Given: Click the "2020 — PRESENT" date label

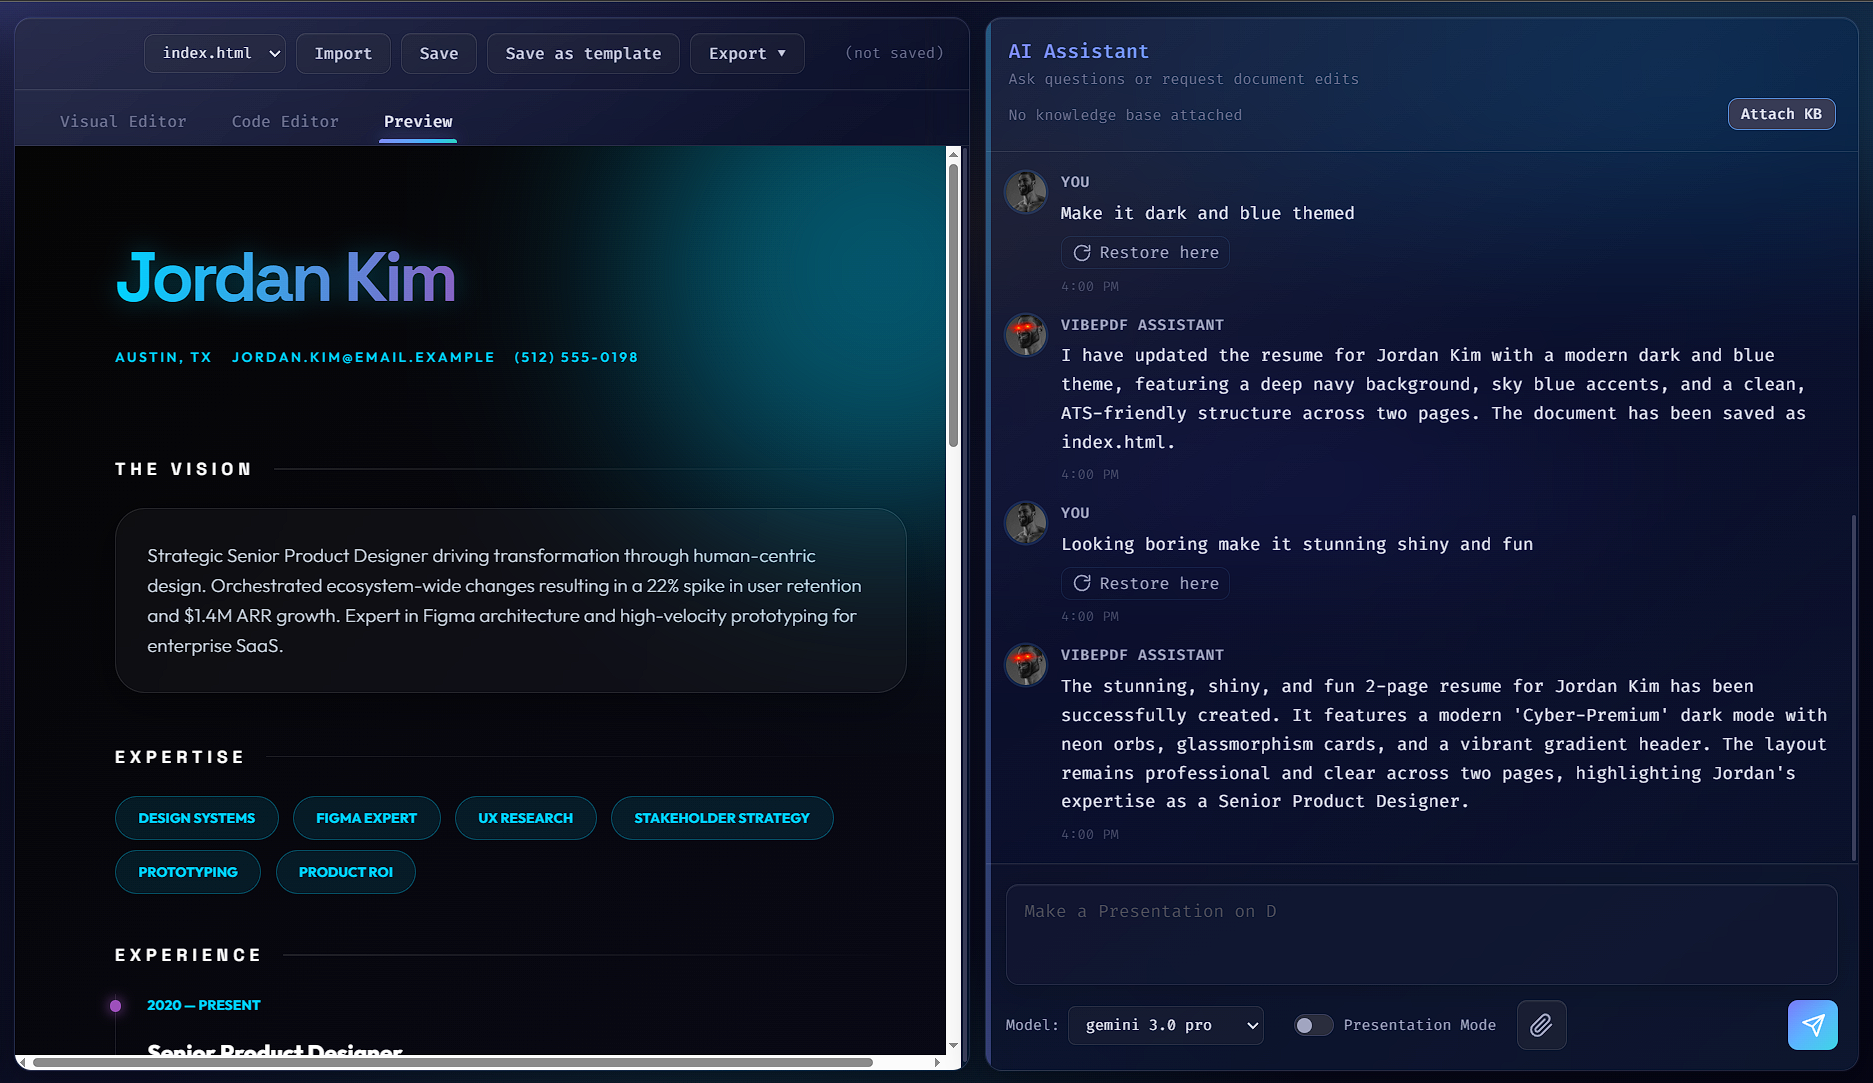Looking at the screenshot, I should (204, 1005).
